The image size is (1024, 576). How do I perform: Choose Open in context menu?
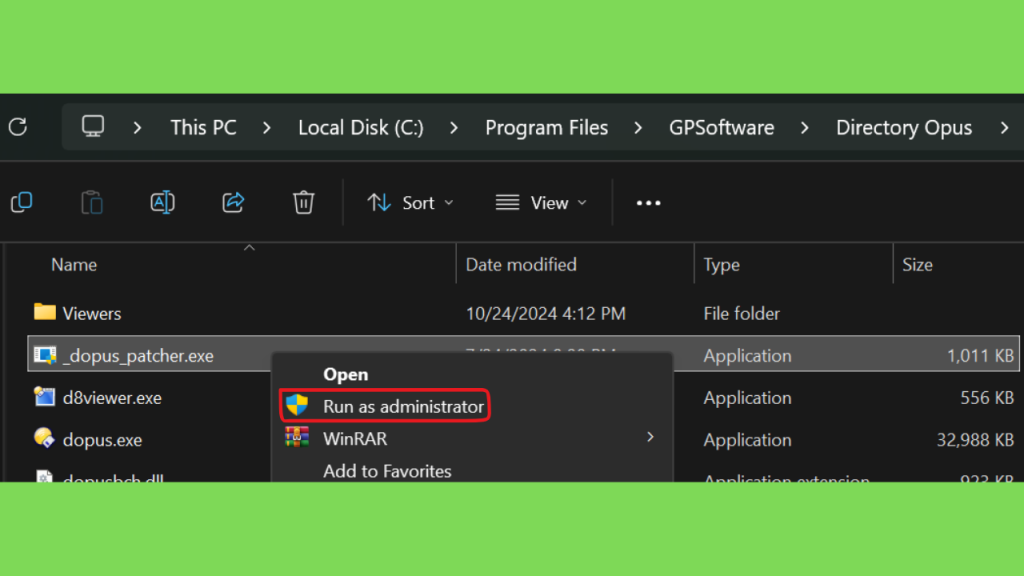click(x=345, y=374)
